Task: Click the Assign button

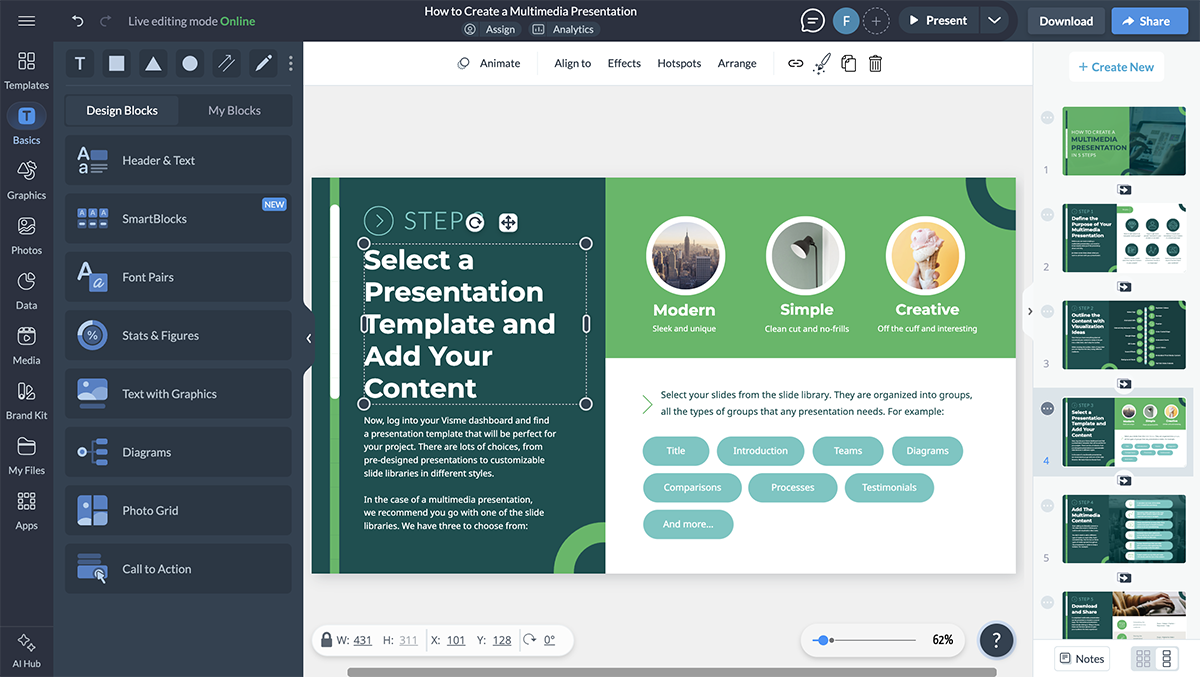Action: 490,30
